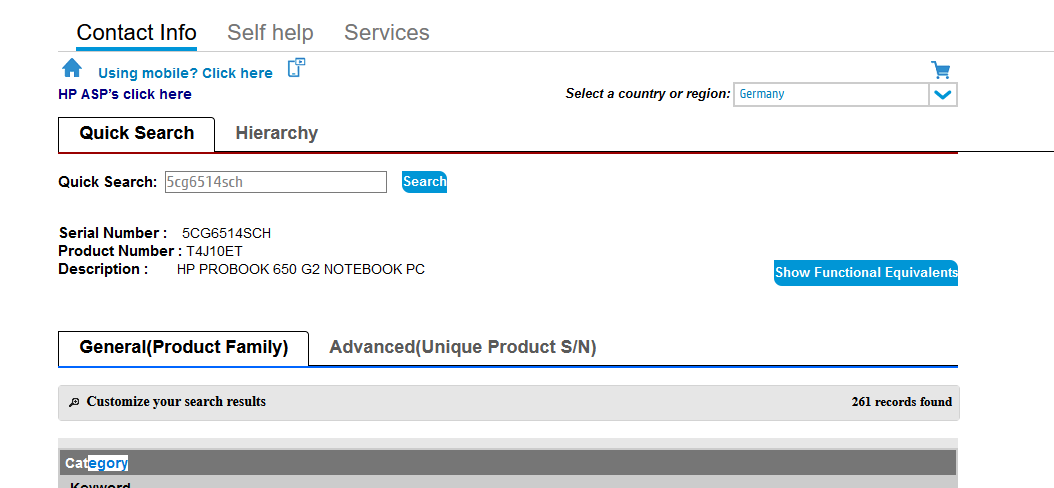This screenshot has height=488, width=1054.
Task: Click HP PROBOOK 650 G2 NOTEBOOK PC description
Action: (x=300, y=270)
